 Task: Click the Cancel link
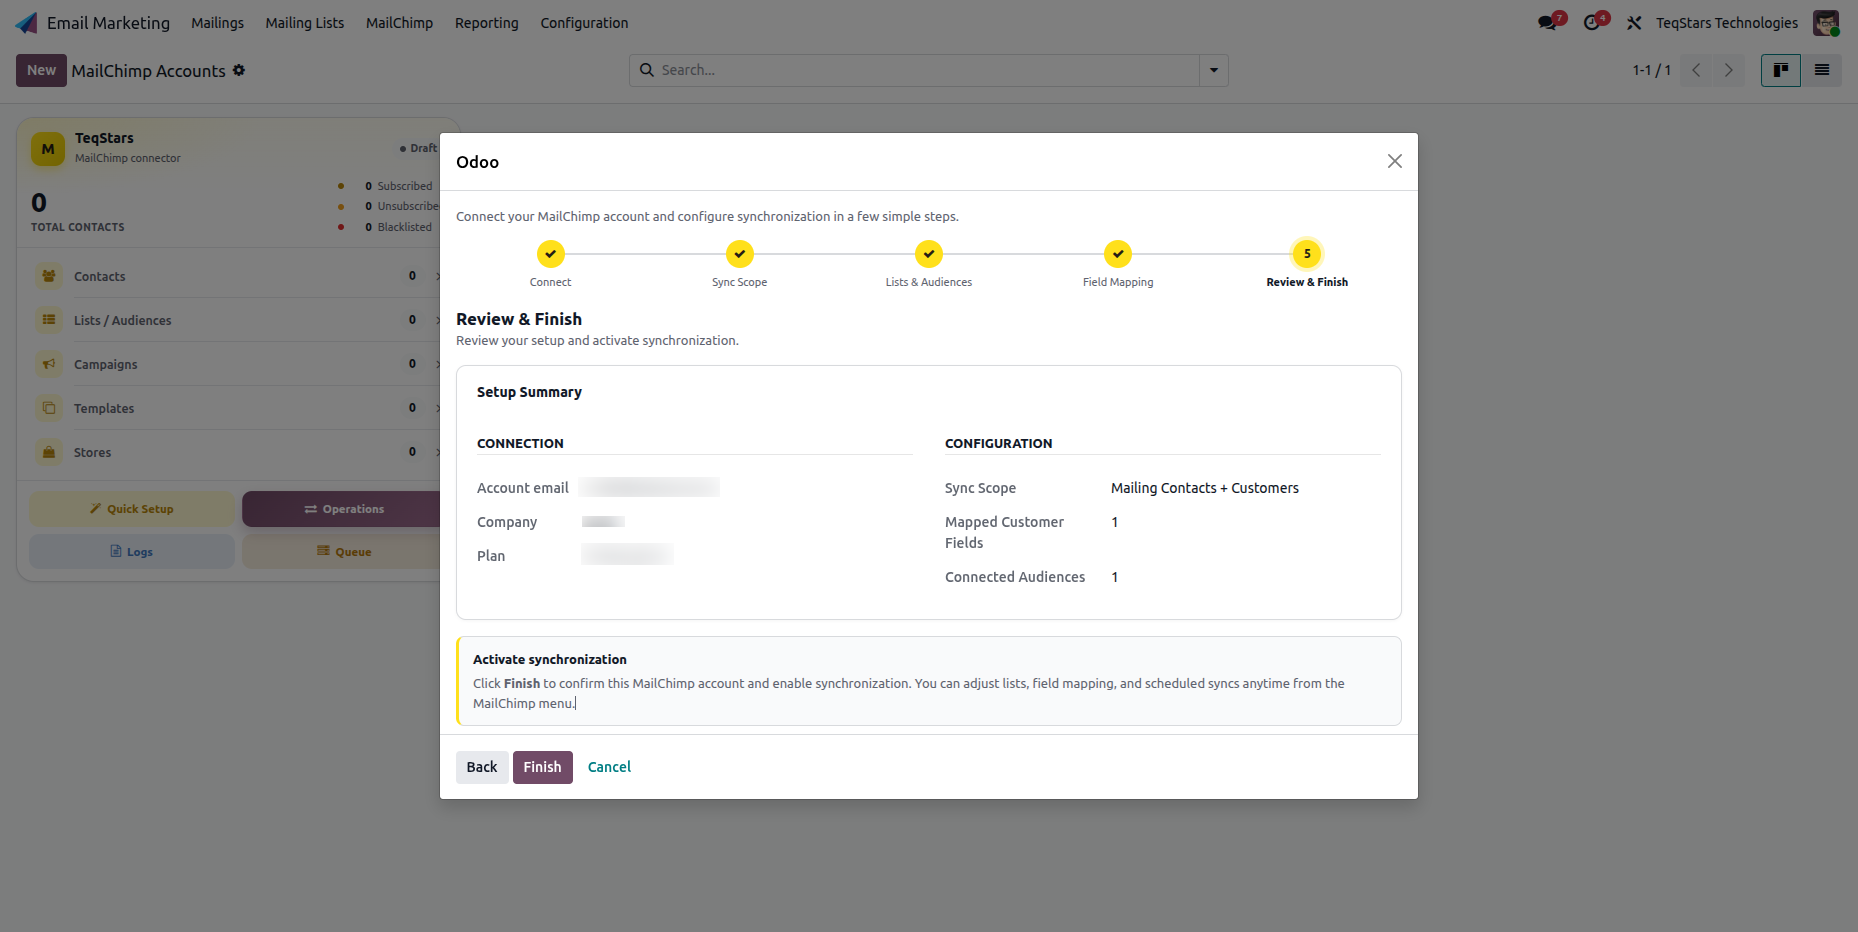[609, 767]
